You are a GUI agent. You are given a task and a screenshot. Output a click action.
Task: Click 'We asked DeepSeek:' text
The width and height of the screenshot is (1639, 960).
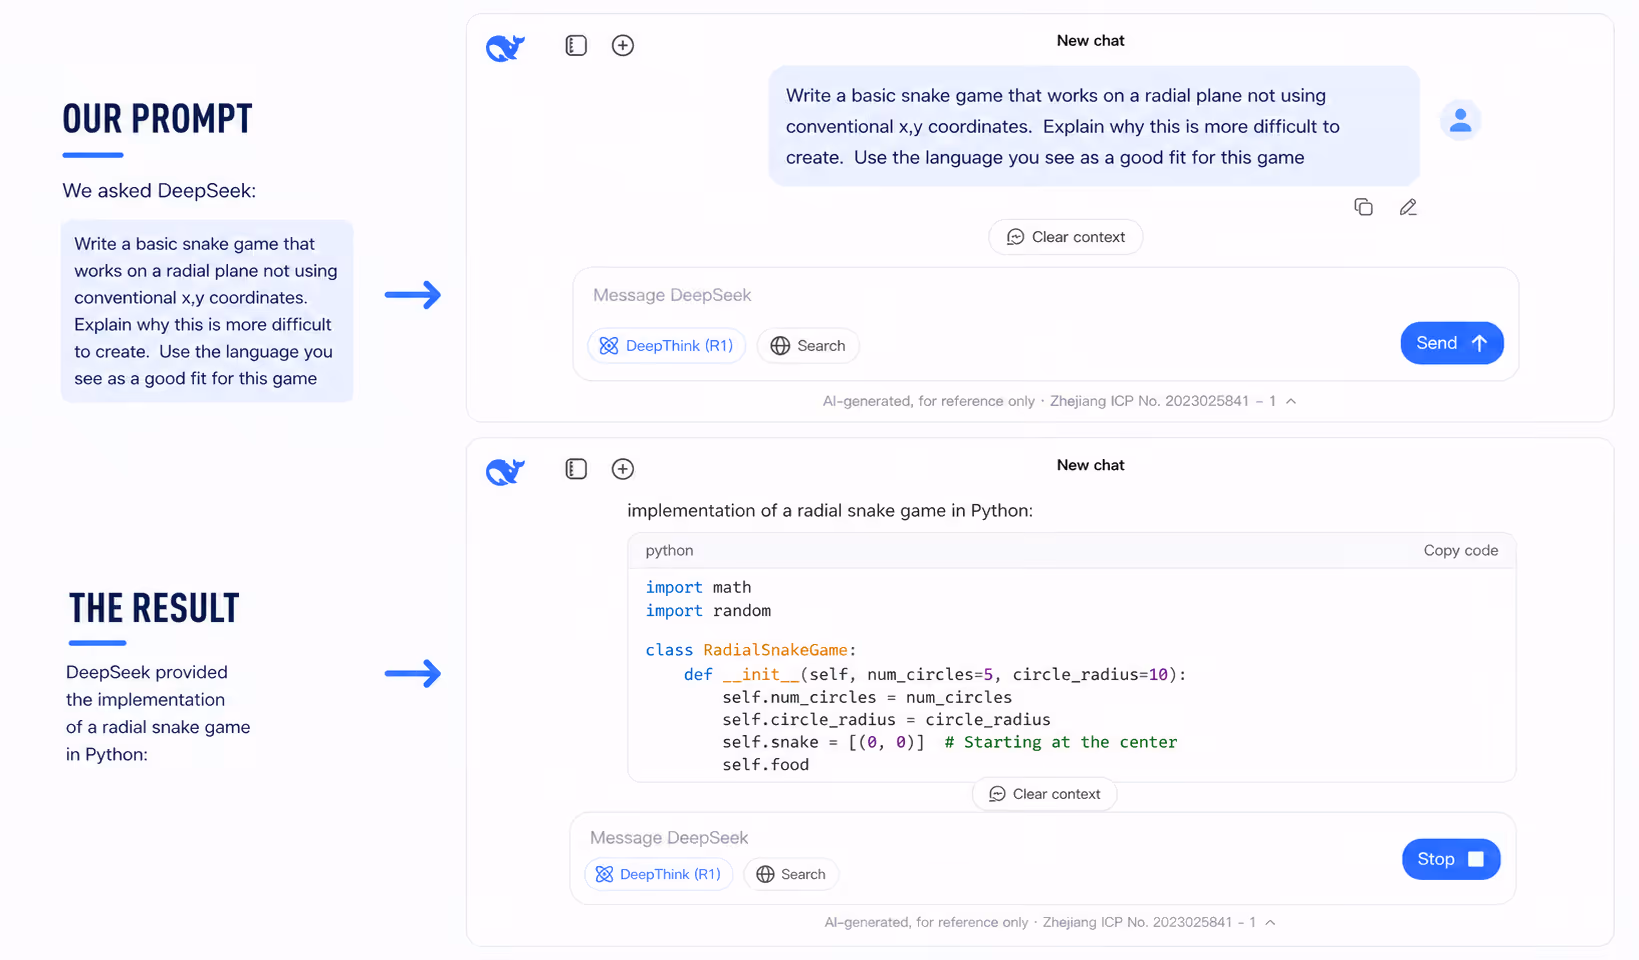159,191
